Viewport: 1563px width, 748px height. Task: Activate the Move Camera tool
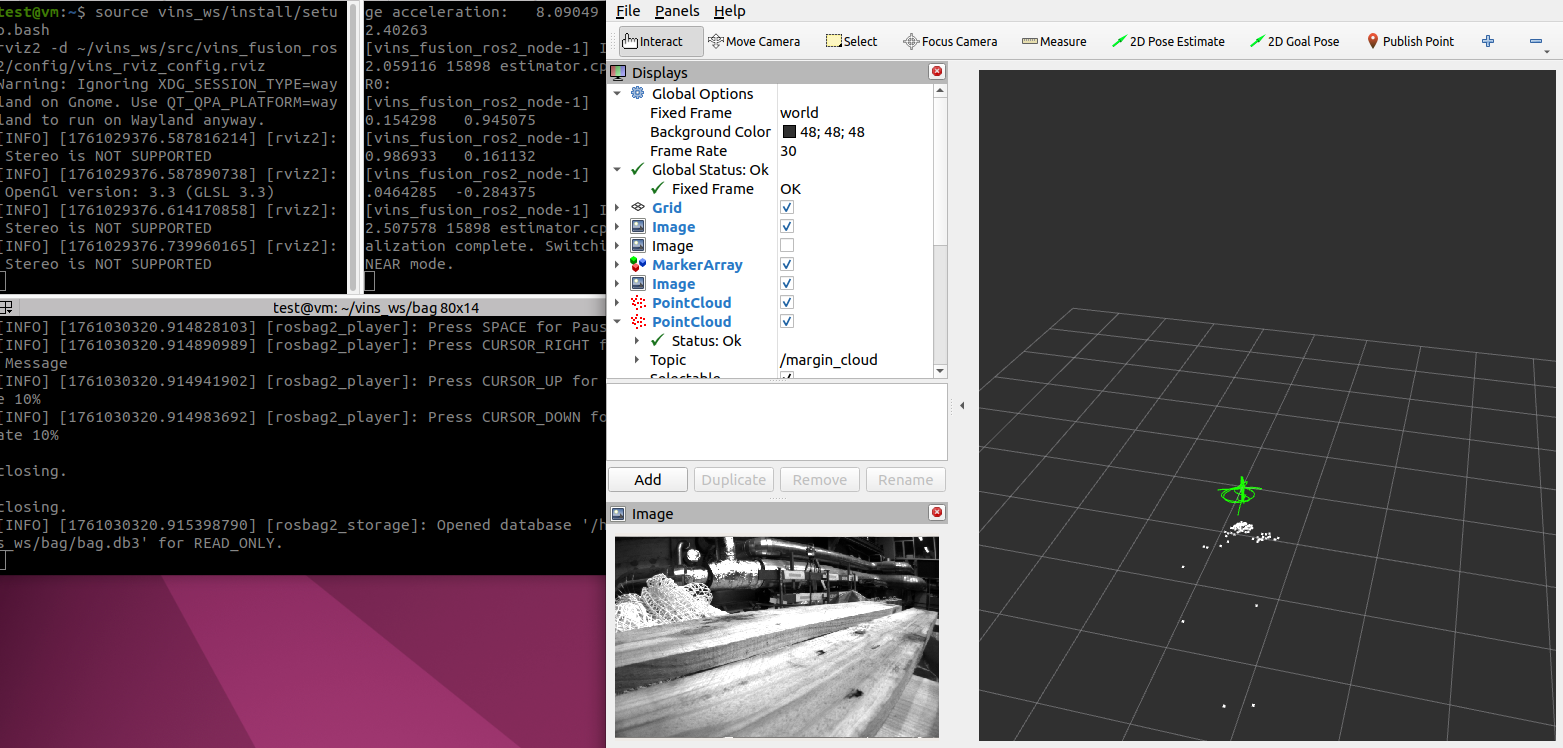754,41
